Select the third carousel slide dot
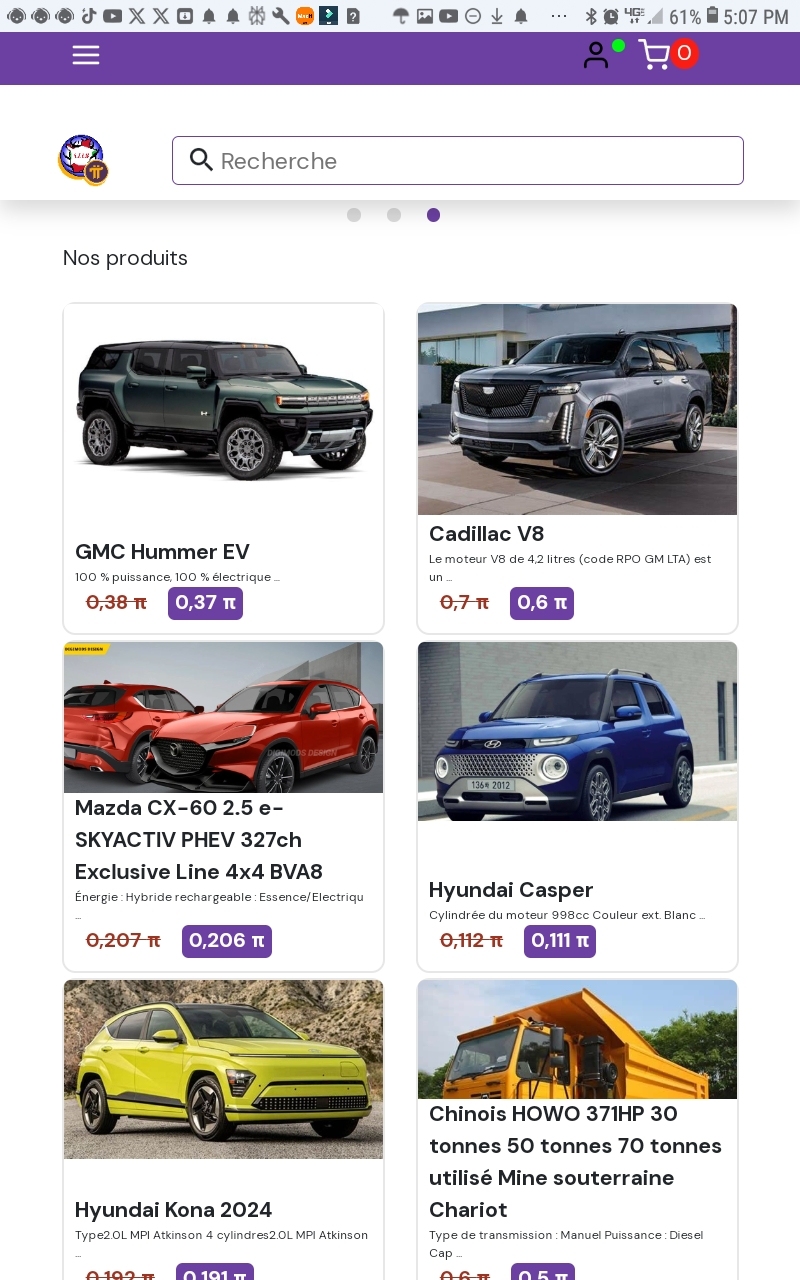 [x=433, y=215]
